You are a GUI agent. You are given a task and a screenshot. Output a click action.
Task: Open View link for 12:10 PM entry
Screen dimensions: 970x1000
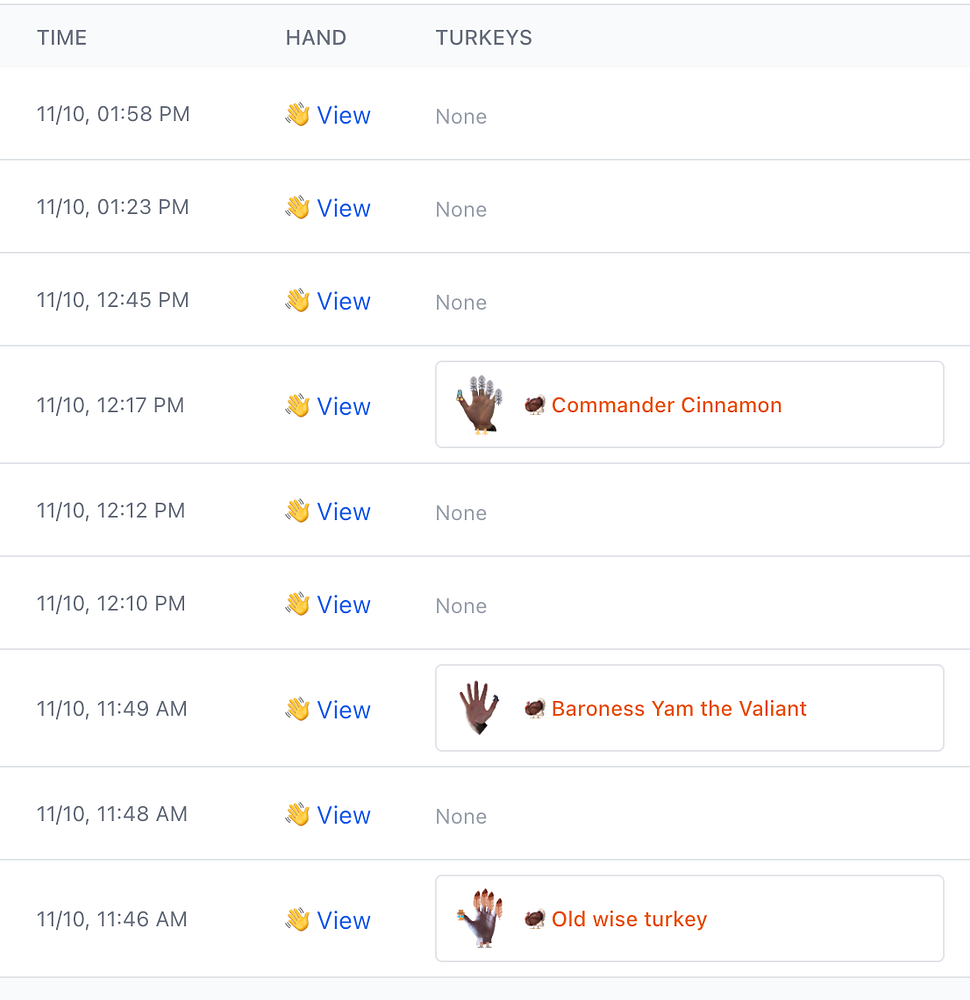[x=343, y=605]
